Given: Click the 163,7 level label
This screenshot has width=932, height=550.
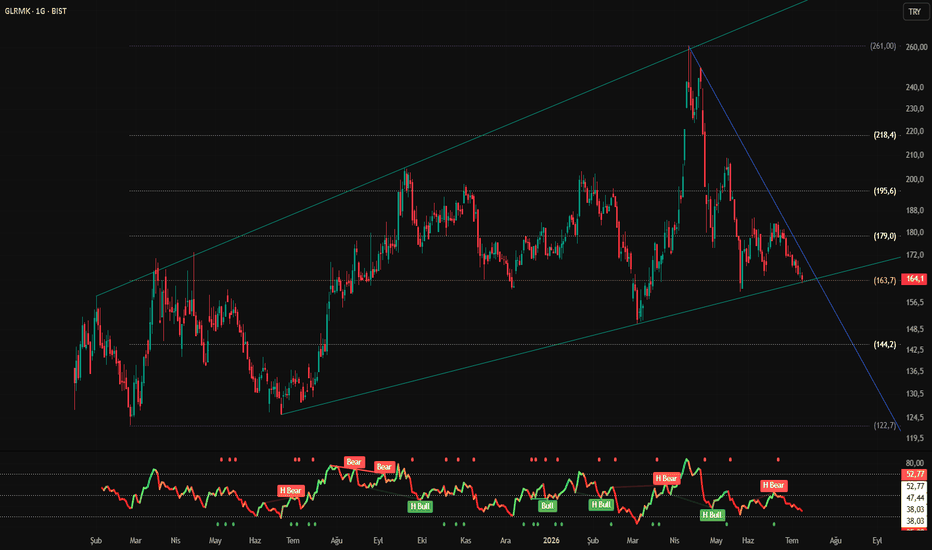Looking at the screenshot, I should (x=884, y=280).
